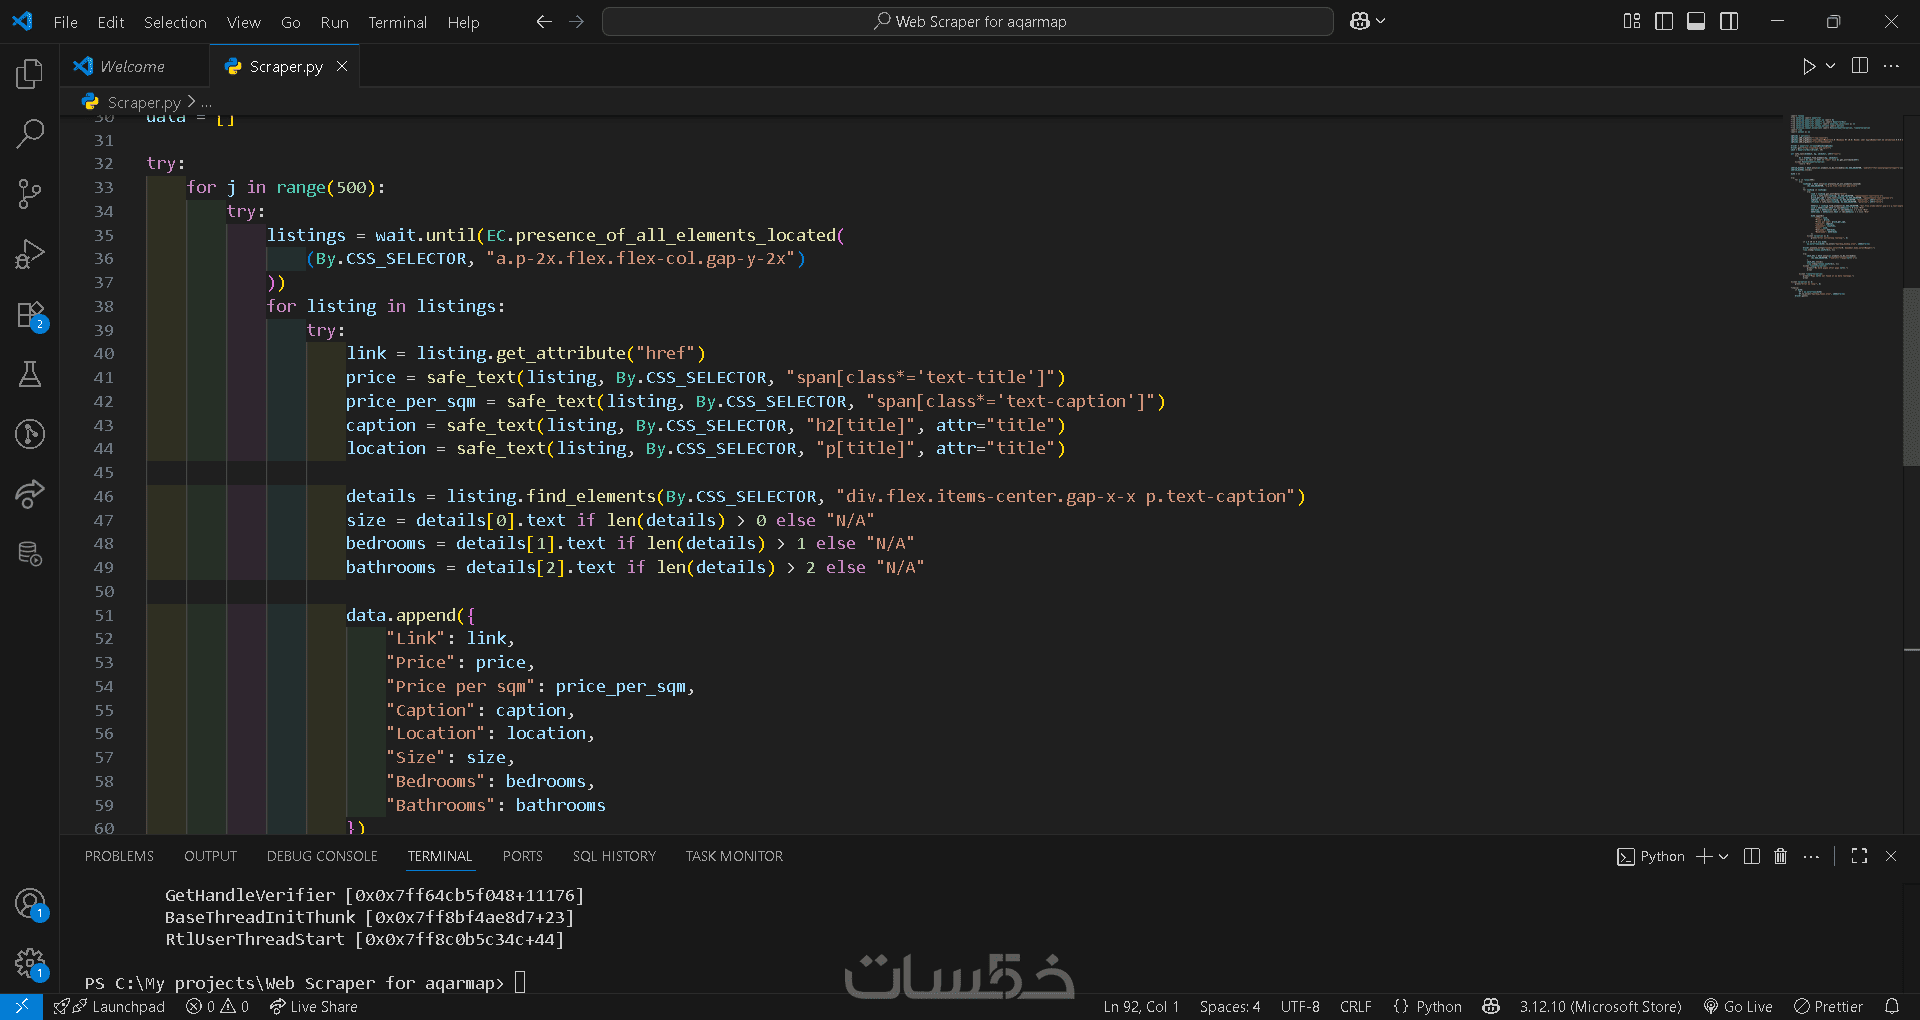
Task: Split the terminal panel
Action: (x=1752, y=856)
